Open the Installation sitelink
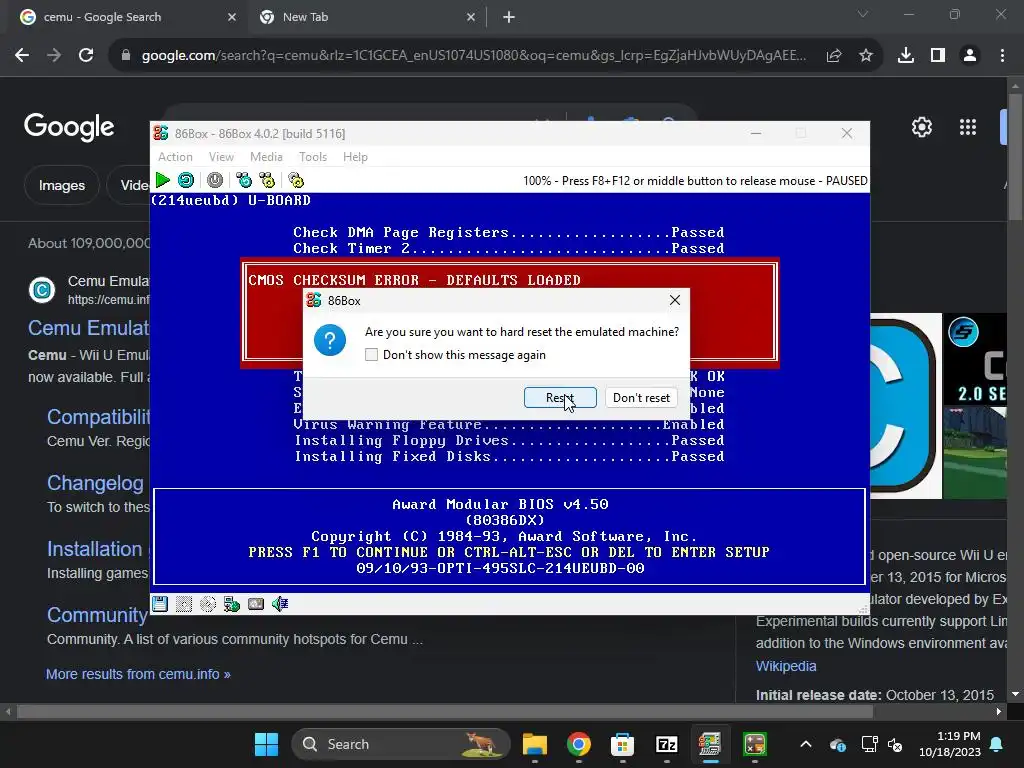Image resolution: width=1024 pixels, height=768 pixels. [95, 549]
